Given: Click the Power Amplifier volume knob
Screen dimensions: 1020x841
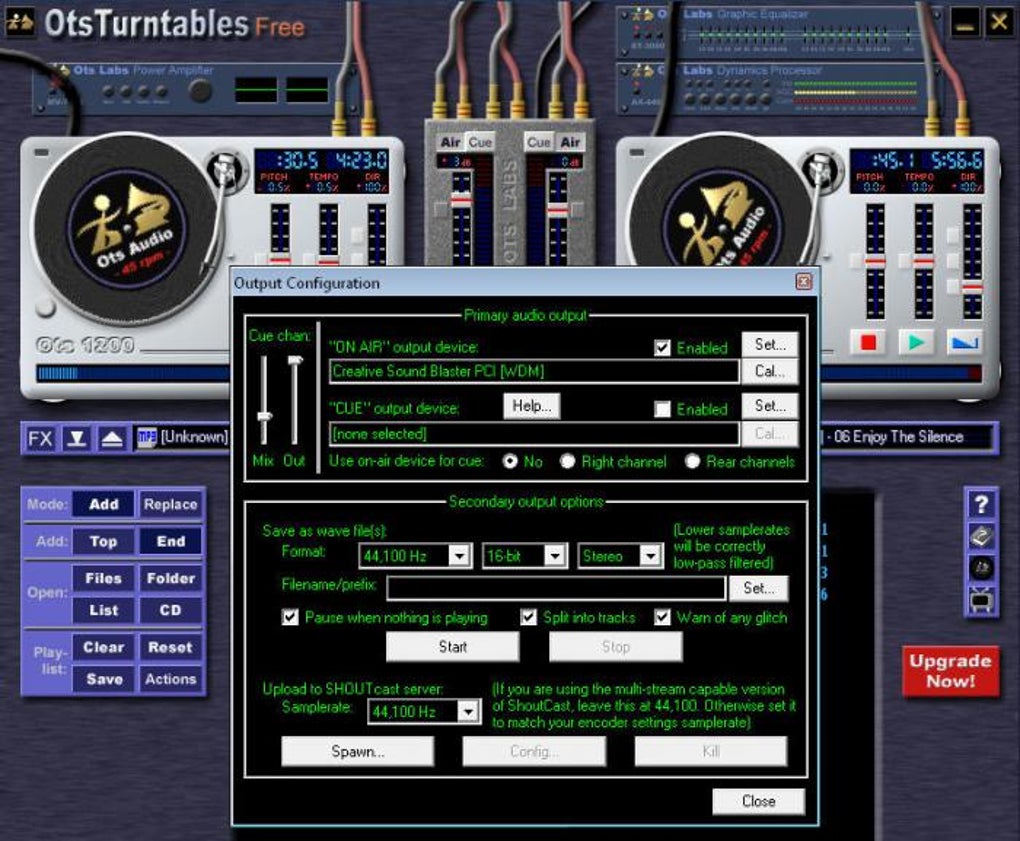Looking at the screenshot, I should pyautogui.click(x=199, y=90).
